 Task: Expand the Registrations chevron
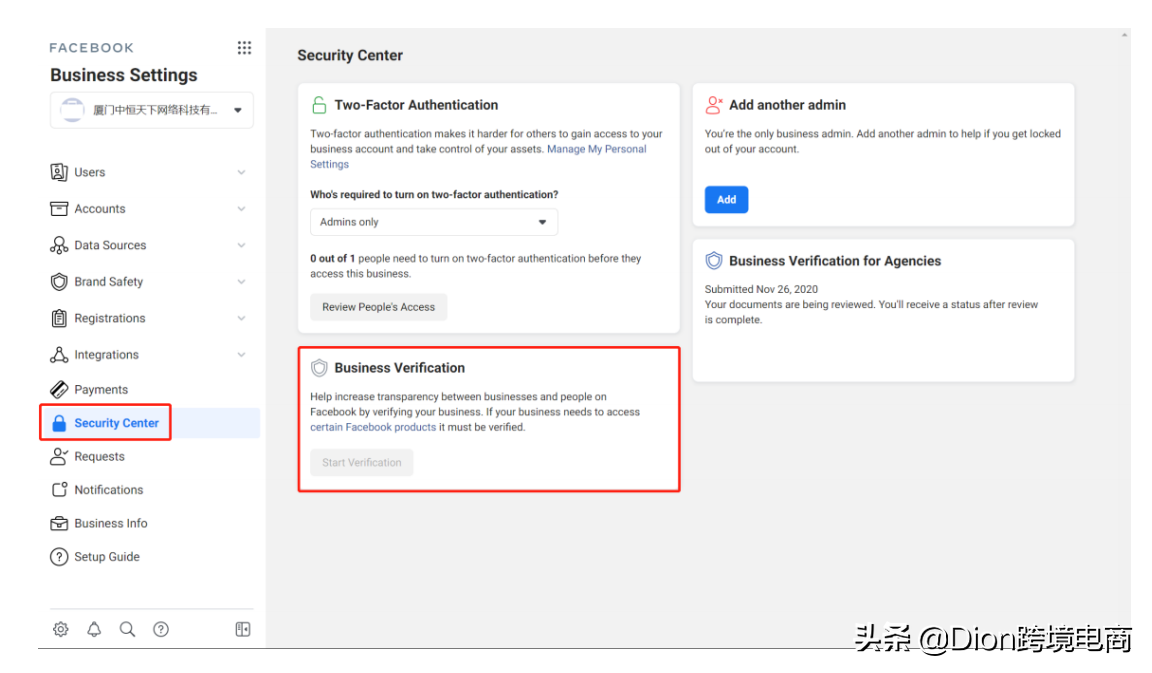click(241, 318)
